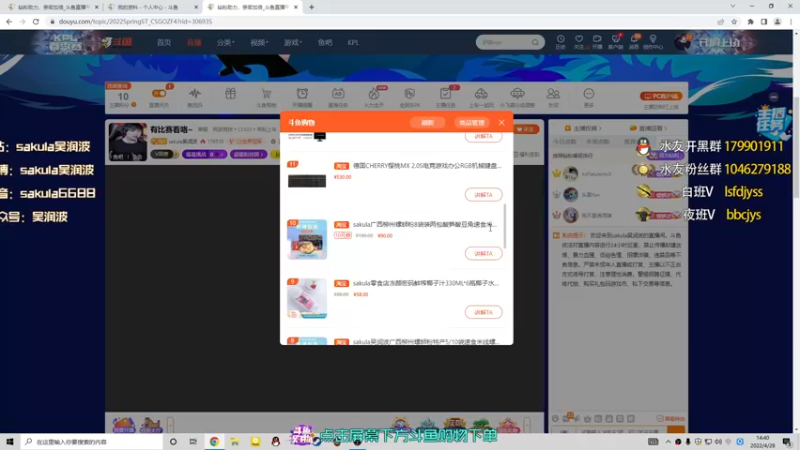800x450 pixels.
Task: Click 商品管理 in shopping popup
Action: (x=471, y=123)
